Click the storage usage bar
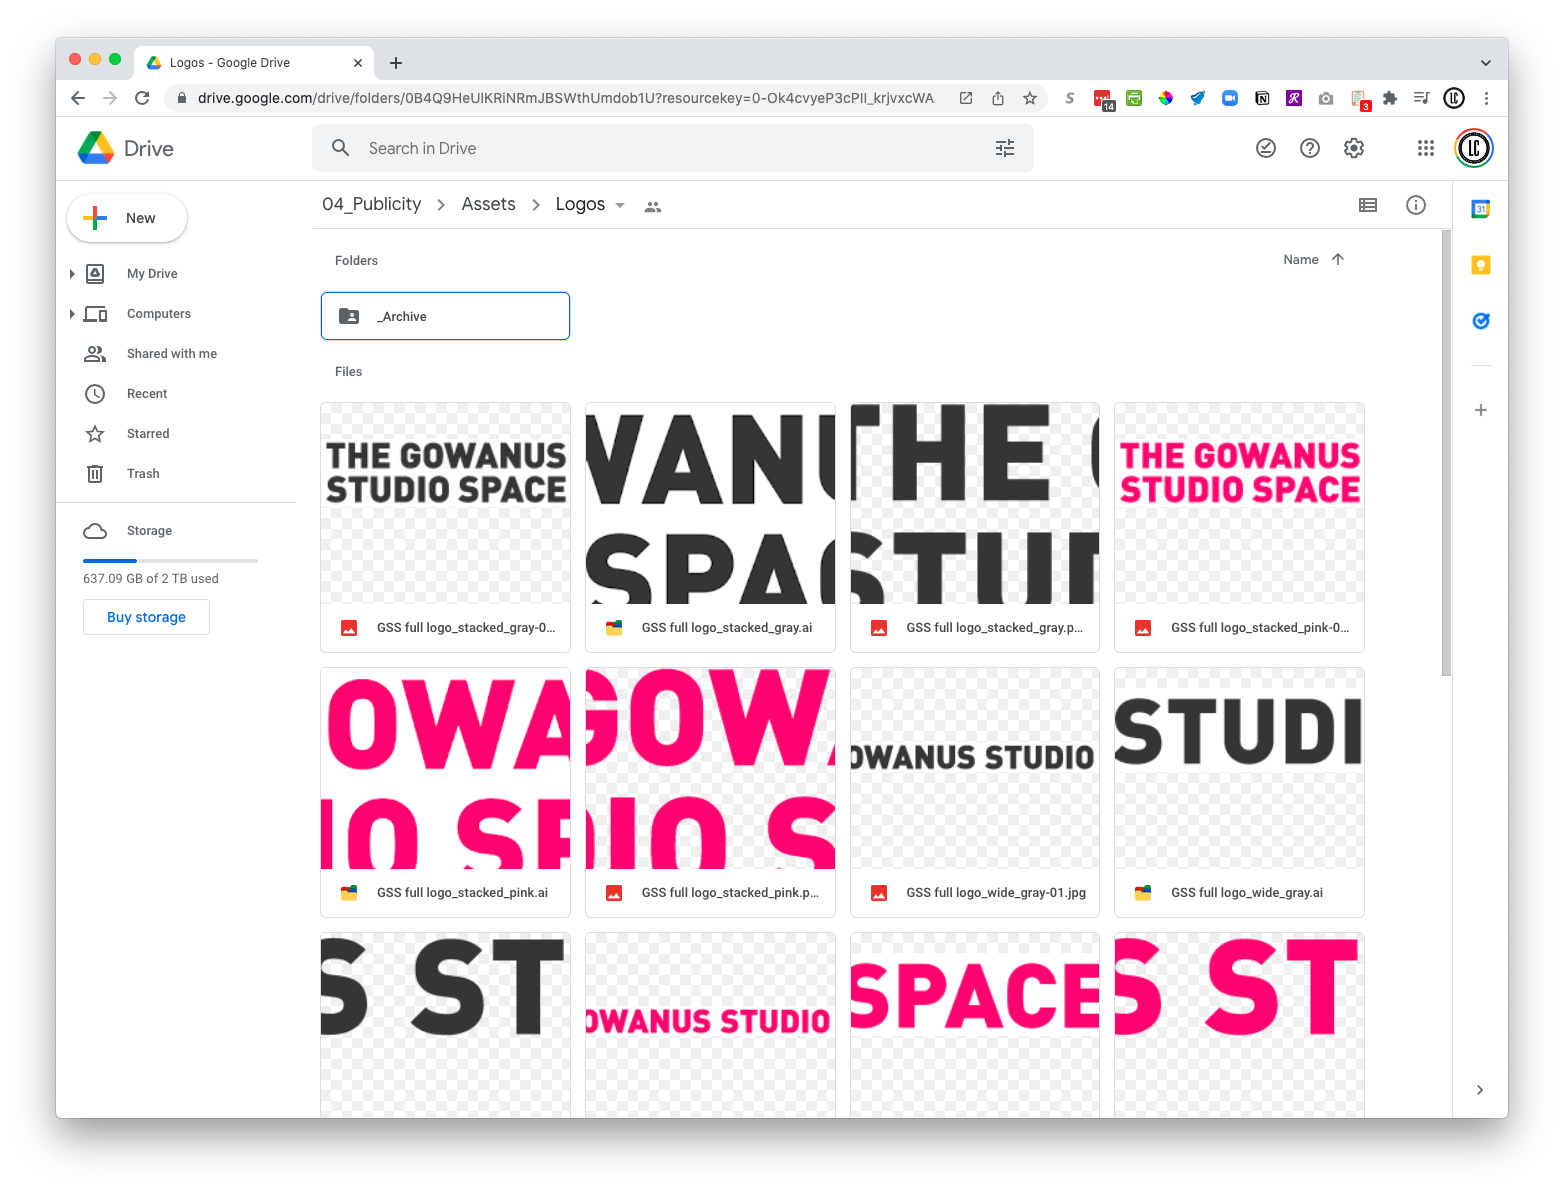 [170, 561]
